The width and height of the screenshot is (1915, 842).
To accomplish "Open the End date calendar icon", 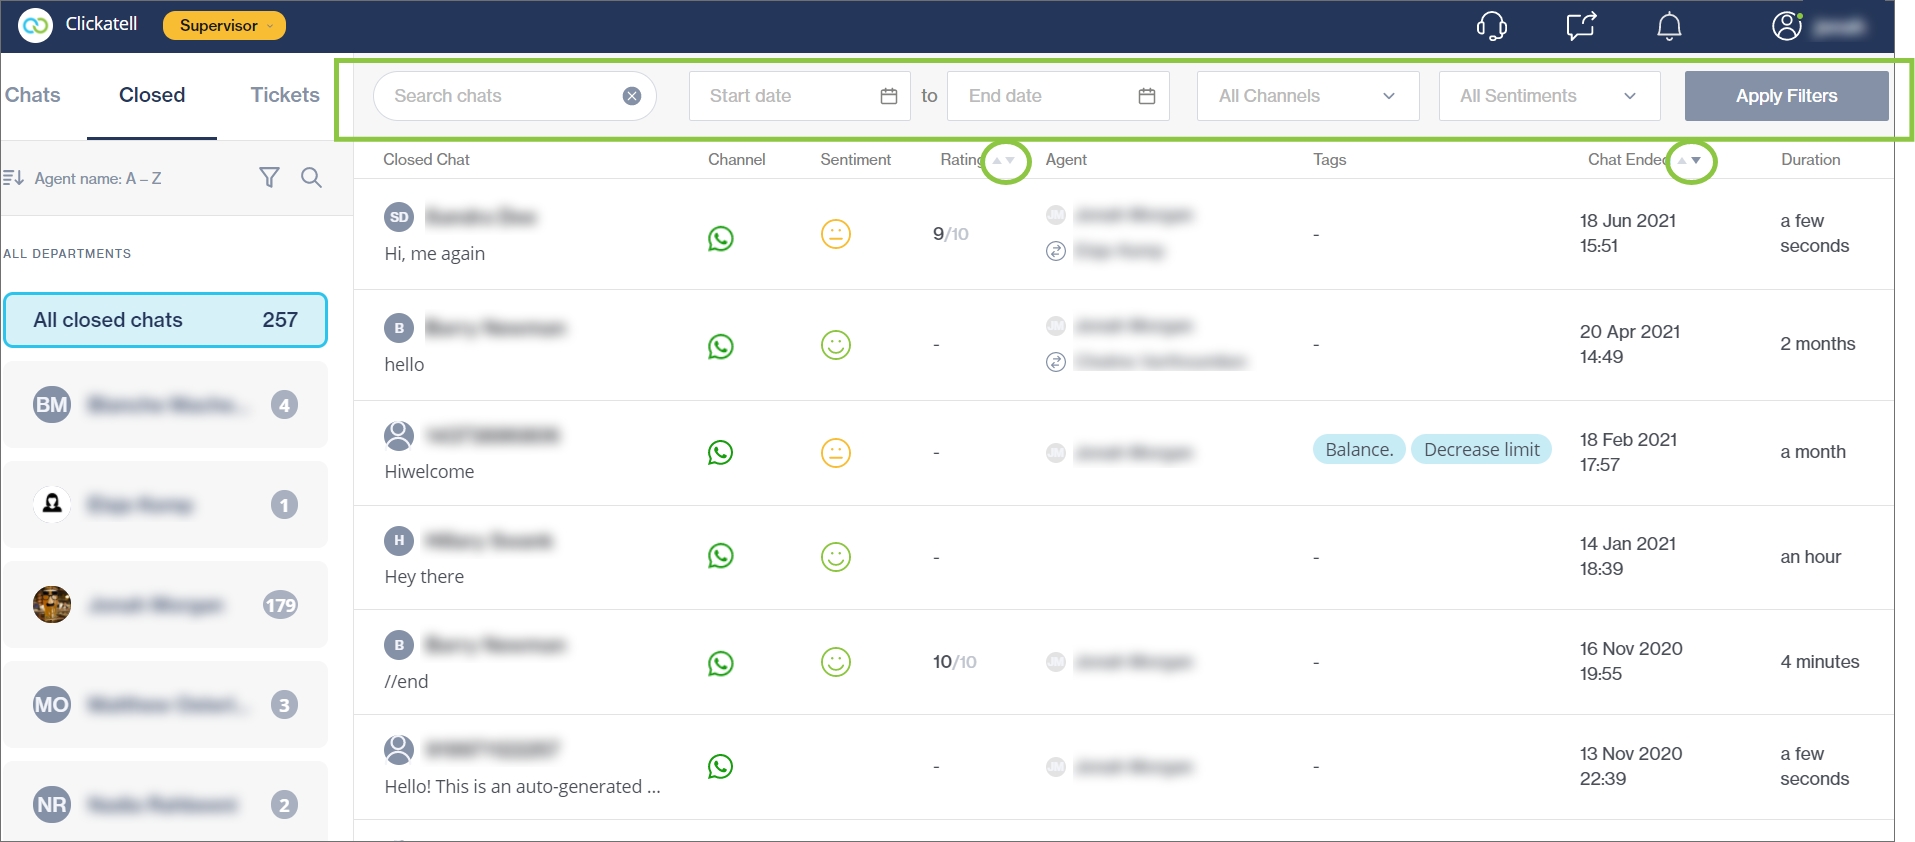I will point(1146,96).
